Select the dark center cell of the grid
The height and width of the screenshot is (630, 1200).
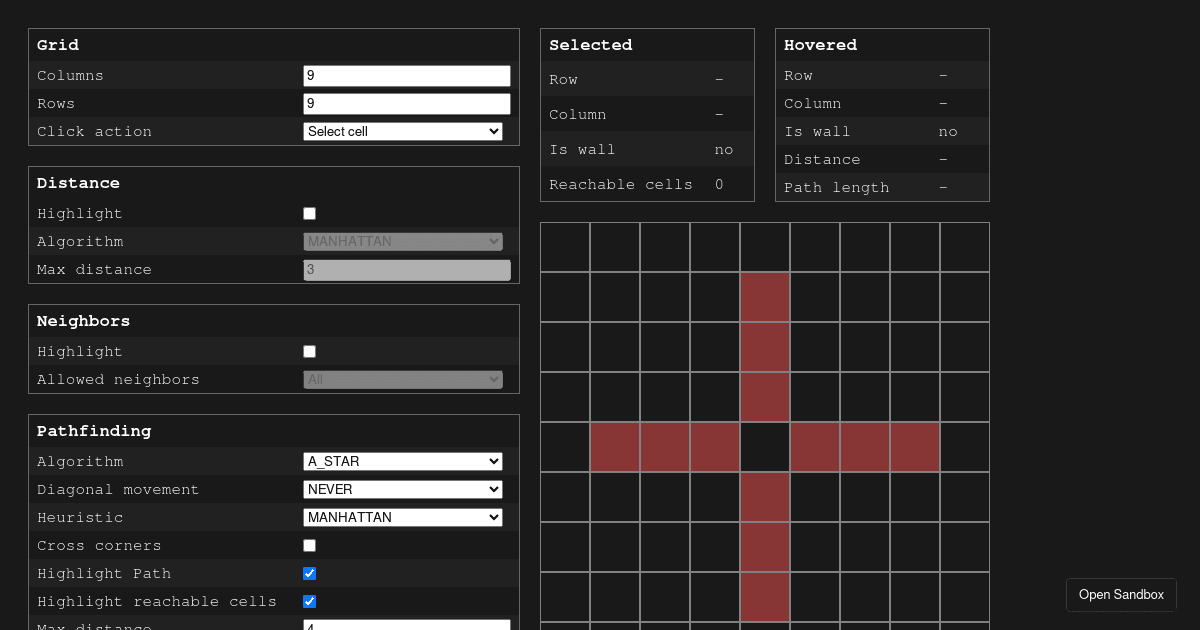(765, 447)
